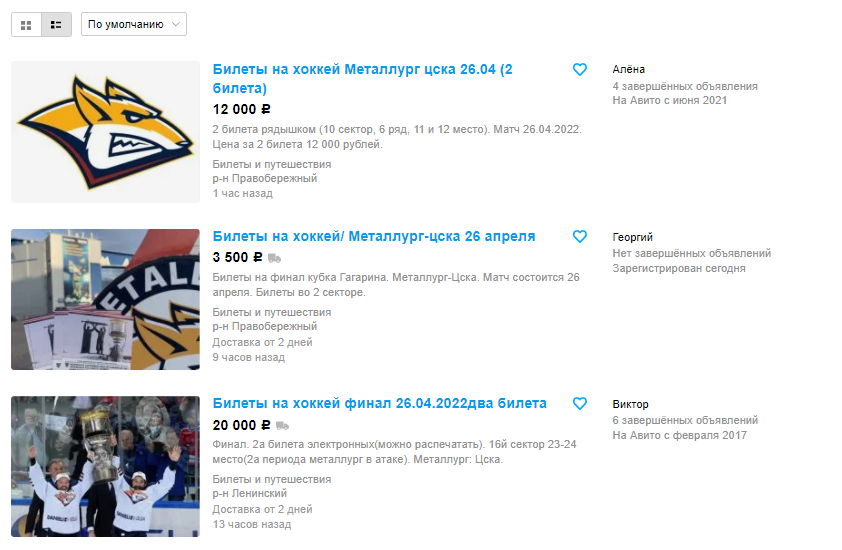Favorite the Виктор 20 000 ₽ listing
This screenshot has height=550, width=842.
(x=580, y=403)
